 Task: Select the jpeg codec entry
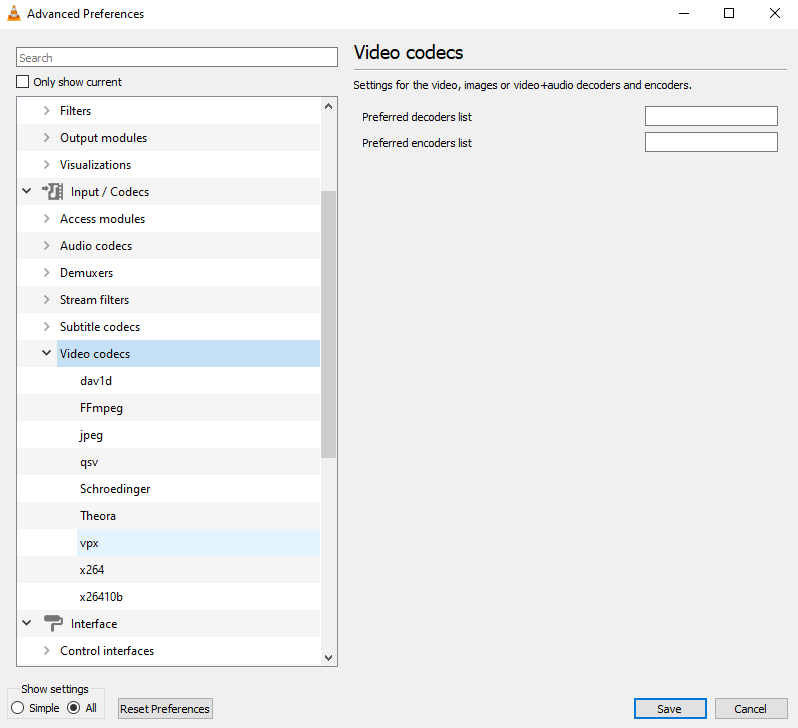coord(91,435)
